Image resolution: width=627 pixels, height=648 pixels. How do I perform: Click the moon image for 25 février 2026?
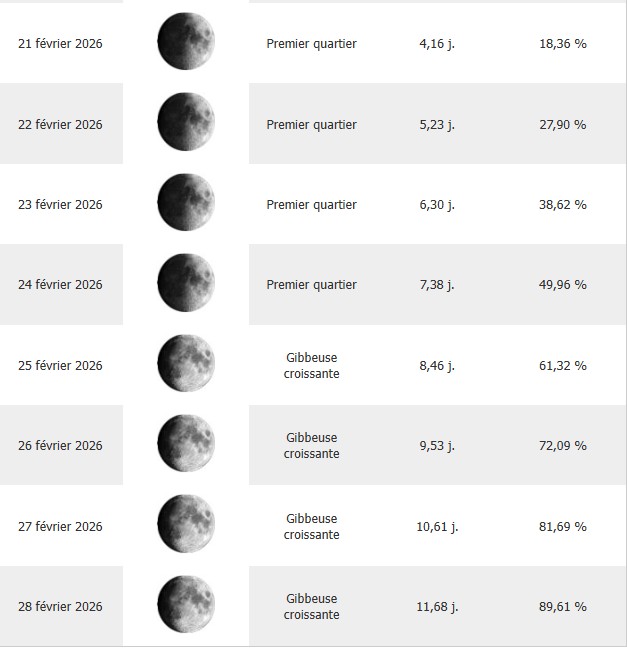pyautogui.click(x=186, y=364)
